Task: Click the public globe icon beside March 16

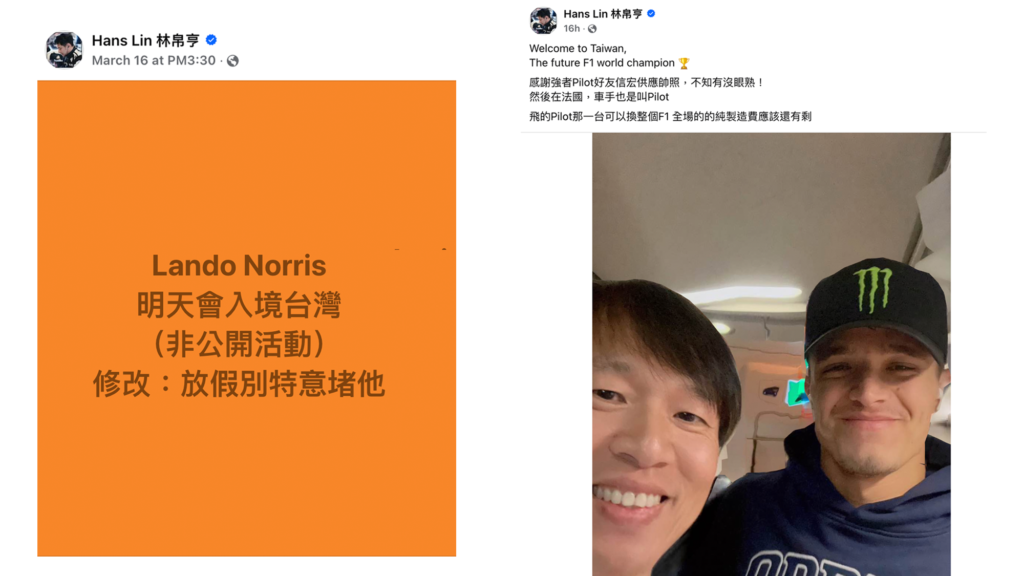Action: 232,61
